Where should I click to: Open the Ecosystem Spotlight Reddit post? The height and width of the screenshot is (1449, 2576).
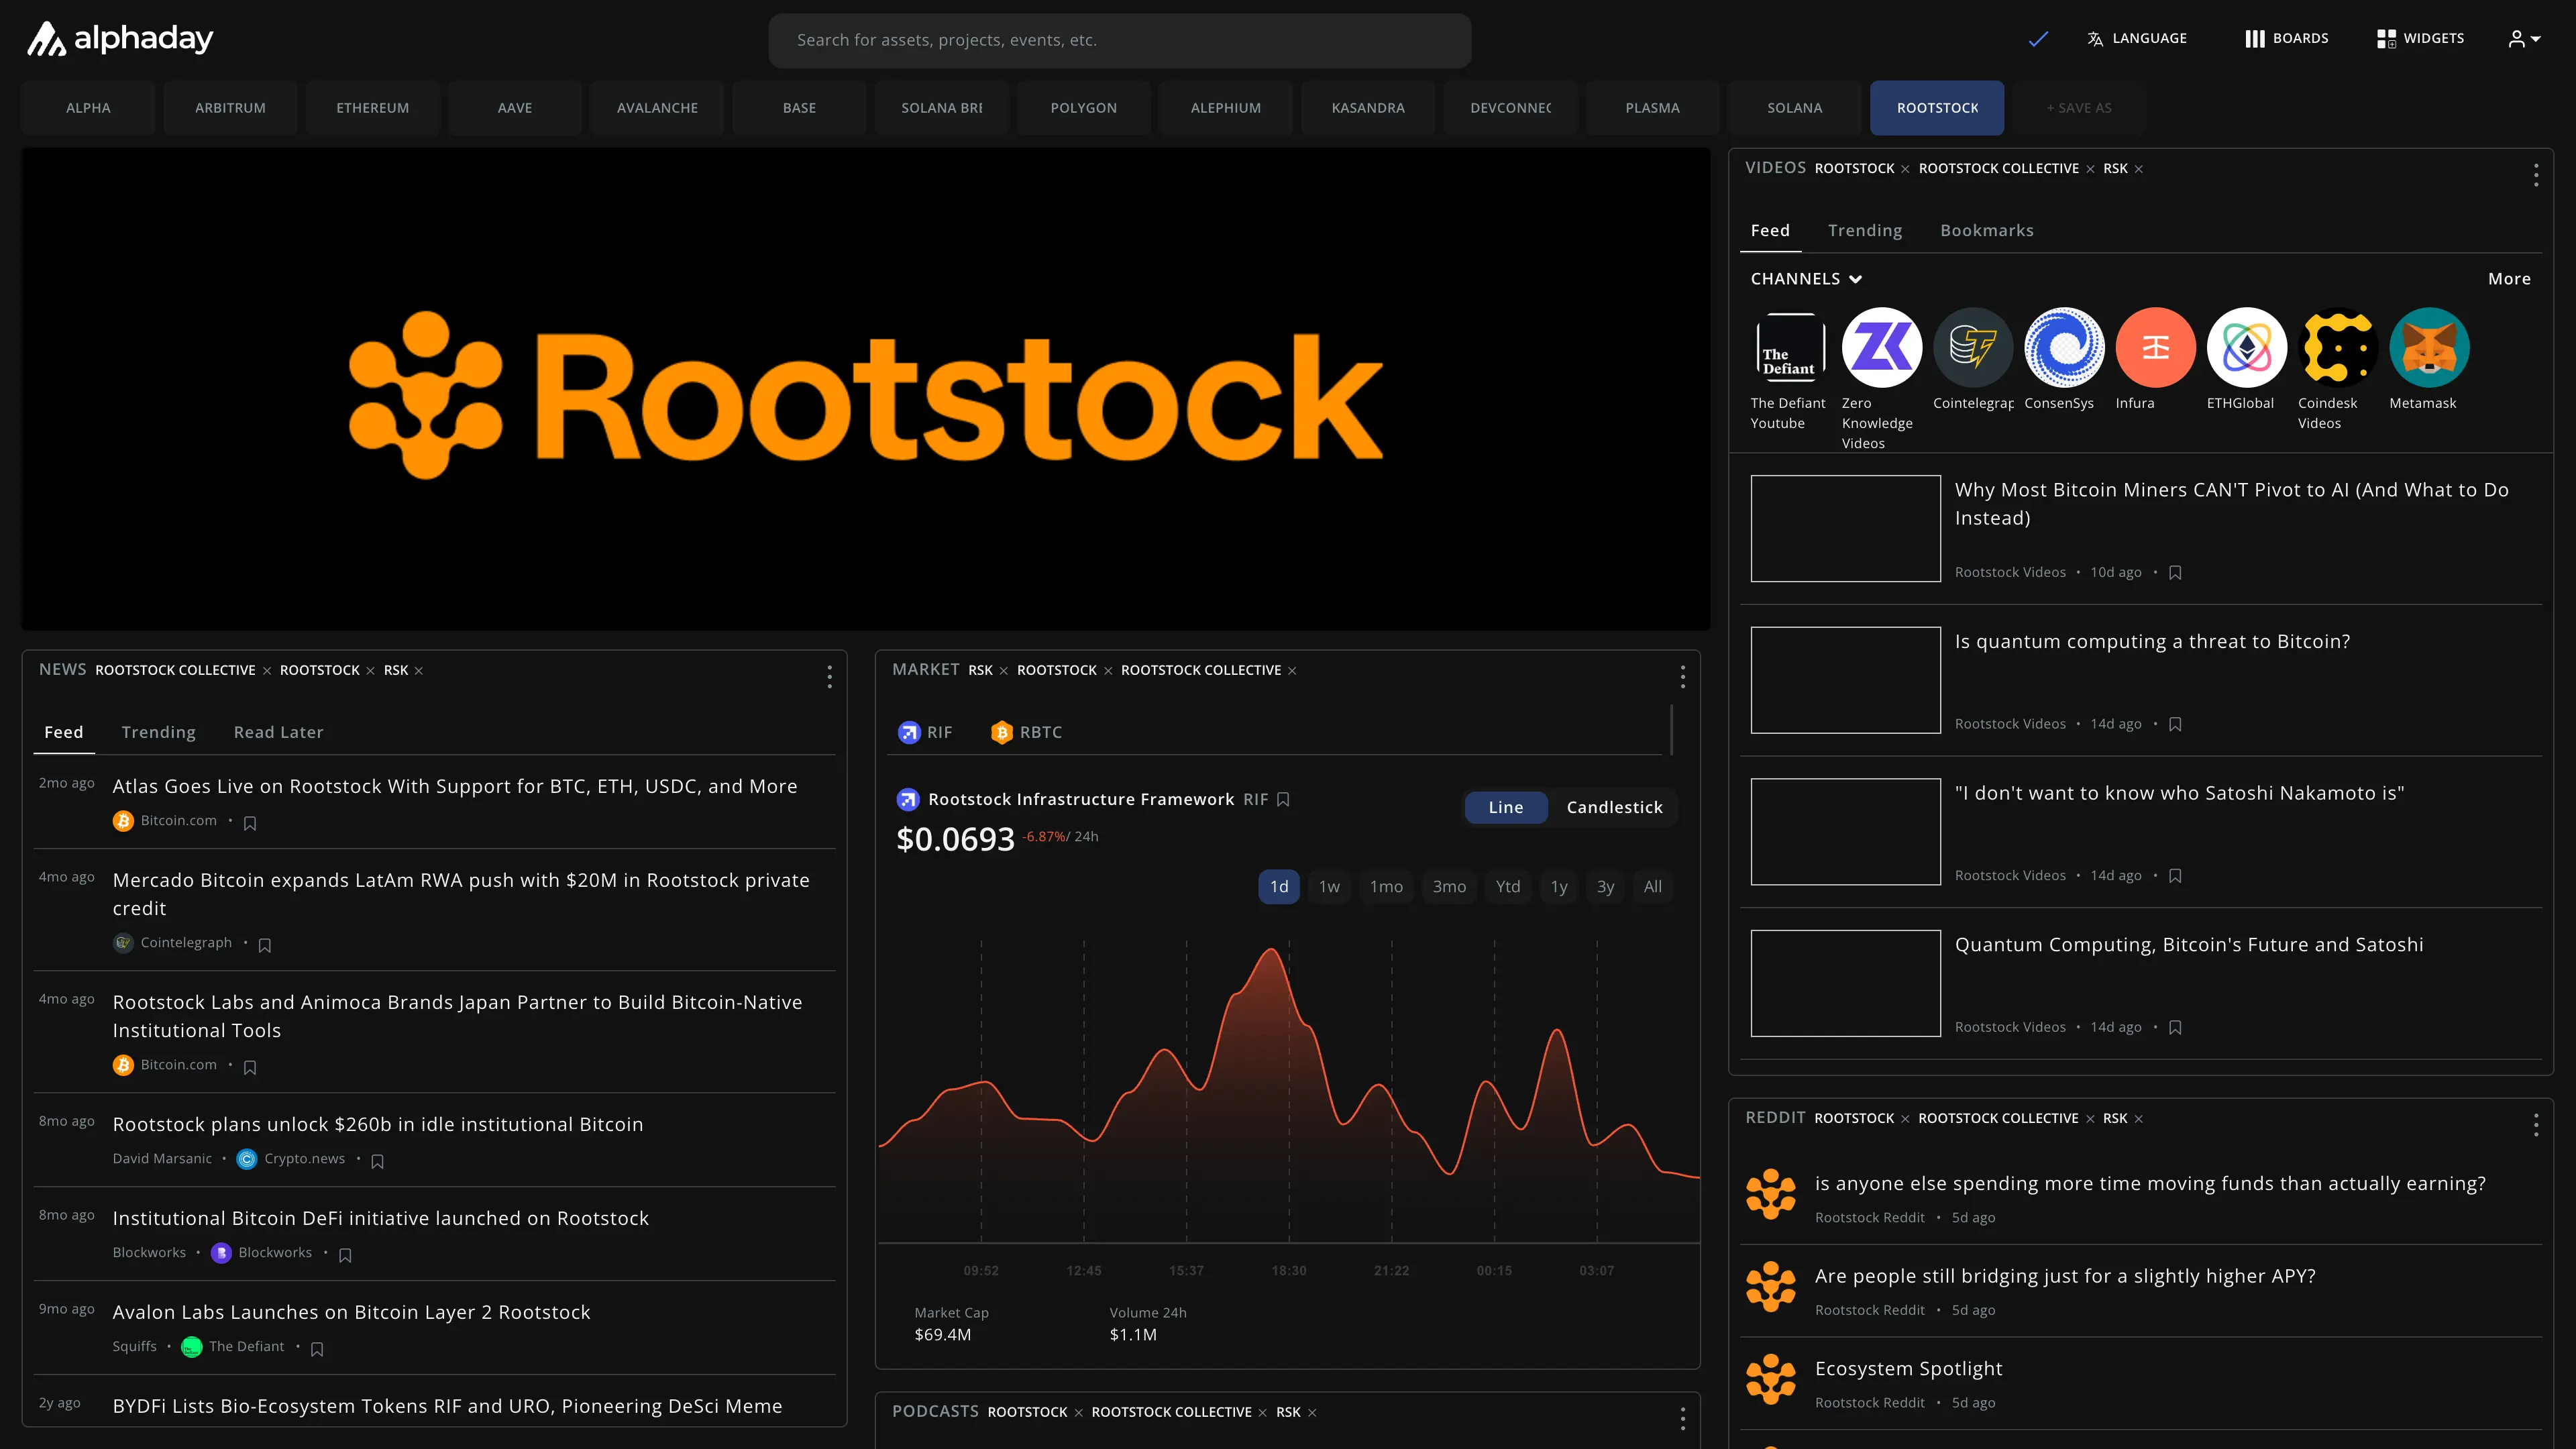pyautogui.click(x=1908, y=1370)
